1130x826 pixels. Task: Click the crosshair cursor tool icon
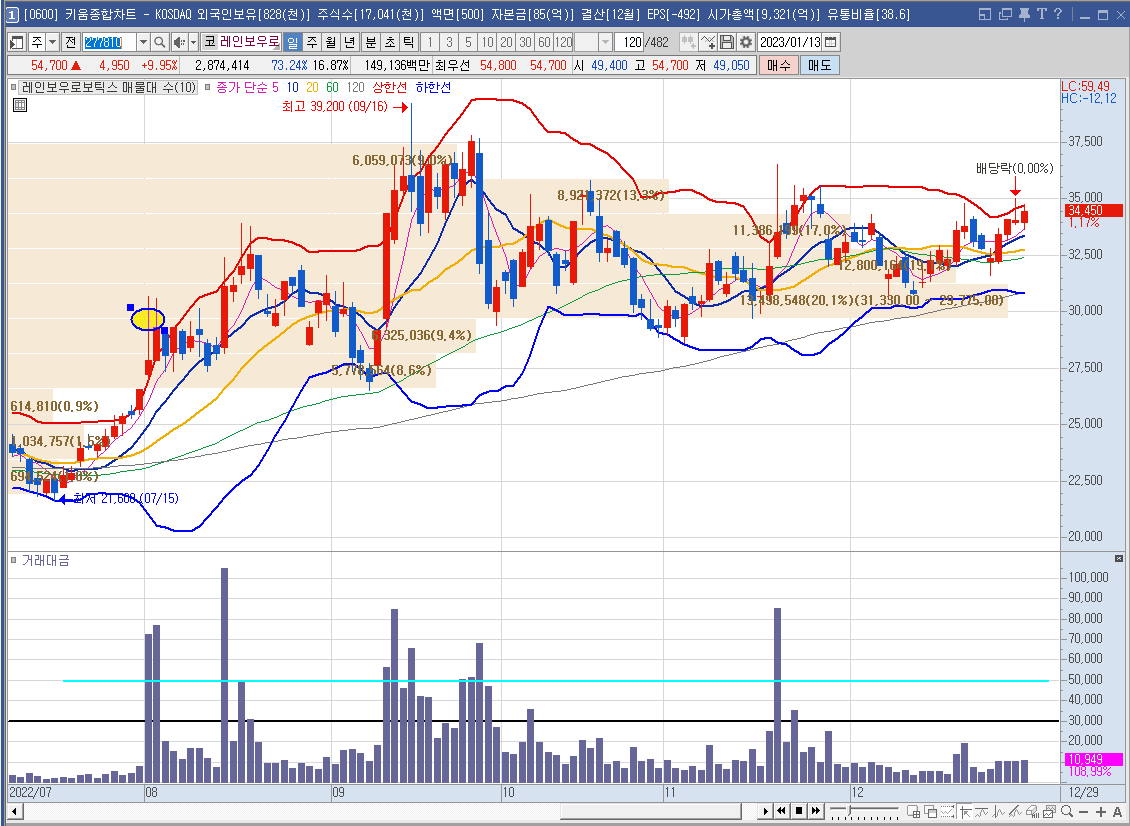(965, 812)
